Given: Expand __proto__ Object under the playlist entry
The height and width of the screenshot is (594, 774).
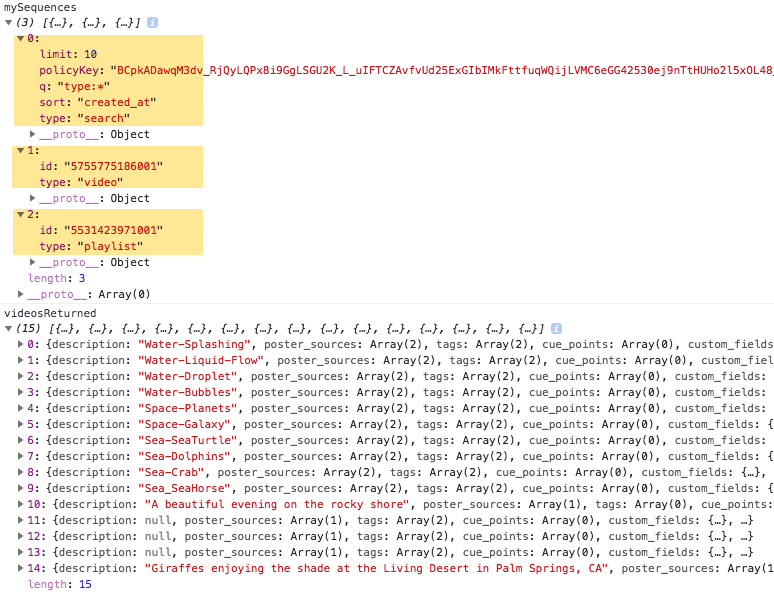Looking at the screenshot, I should point(33,262).
